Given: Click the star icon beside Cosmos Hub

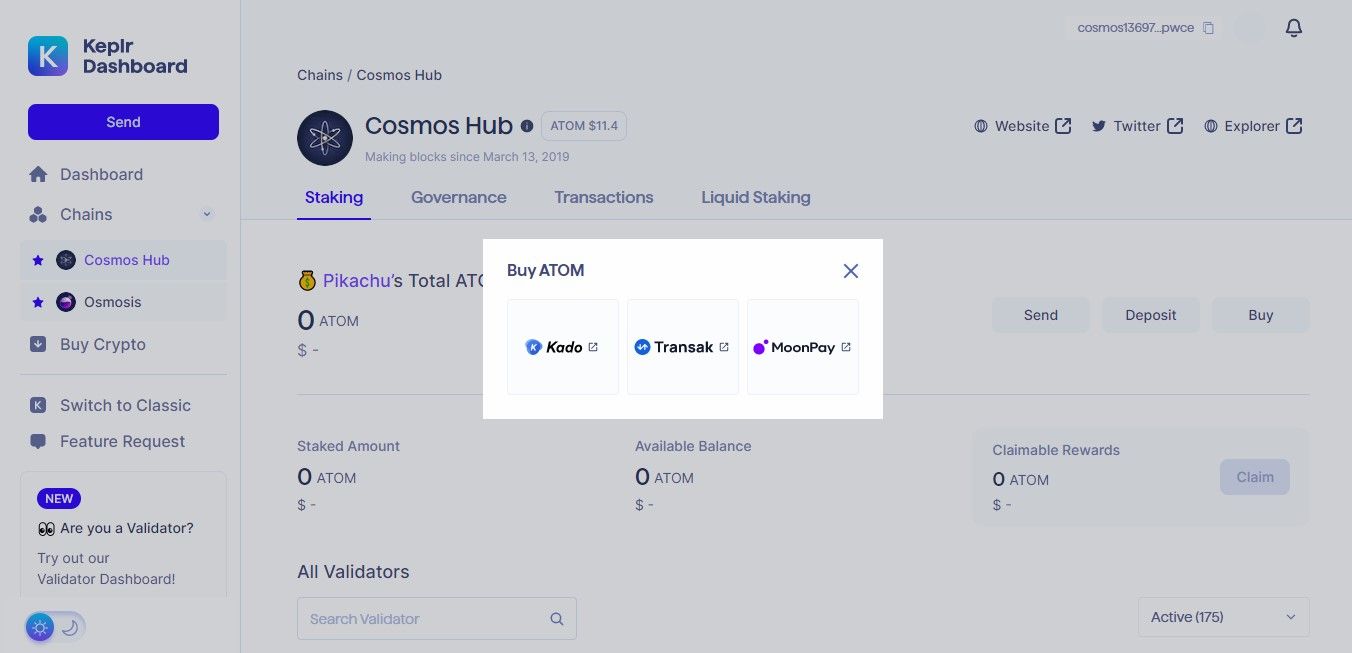Looking at the screenshot, I should coord(38,260).
